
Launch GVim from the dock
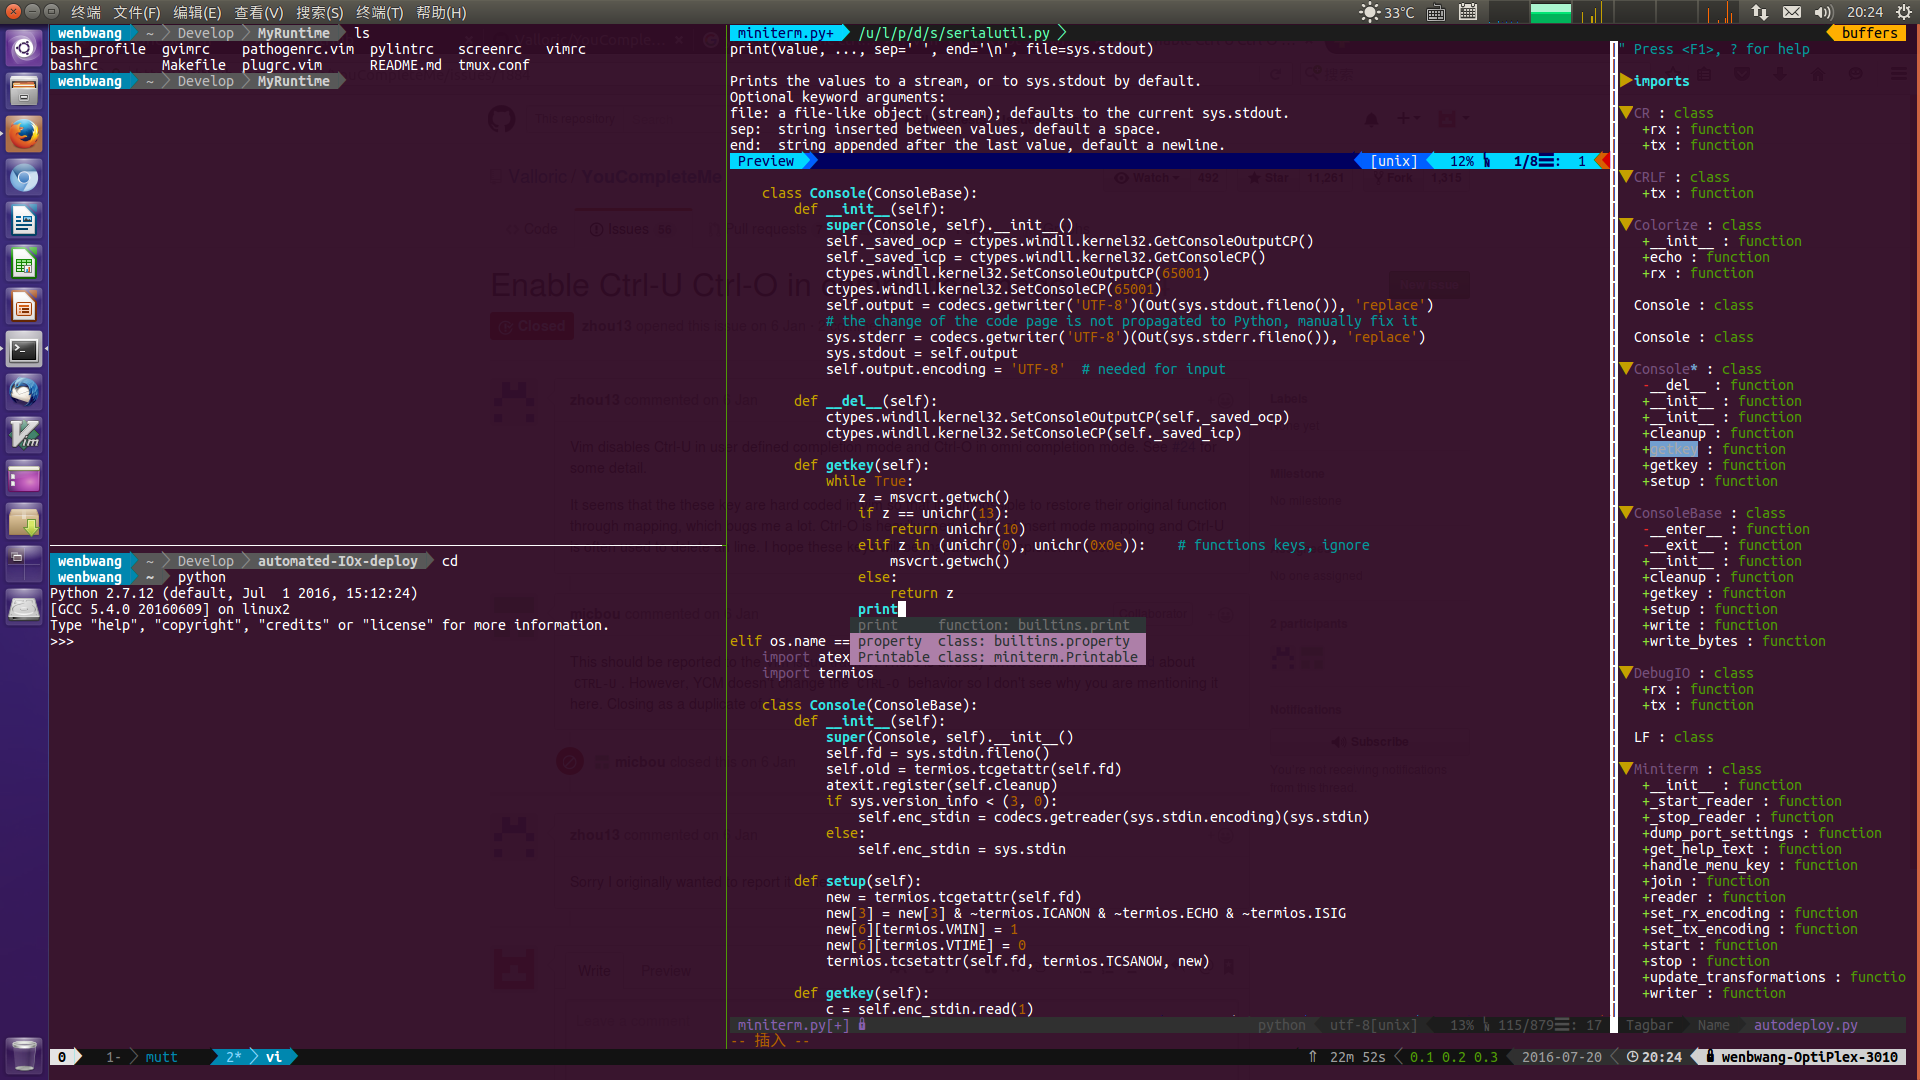click(24, 435)
